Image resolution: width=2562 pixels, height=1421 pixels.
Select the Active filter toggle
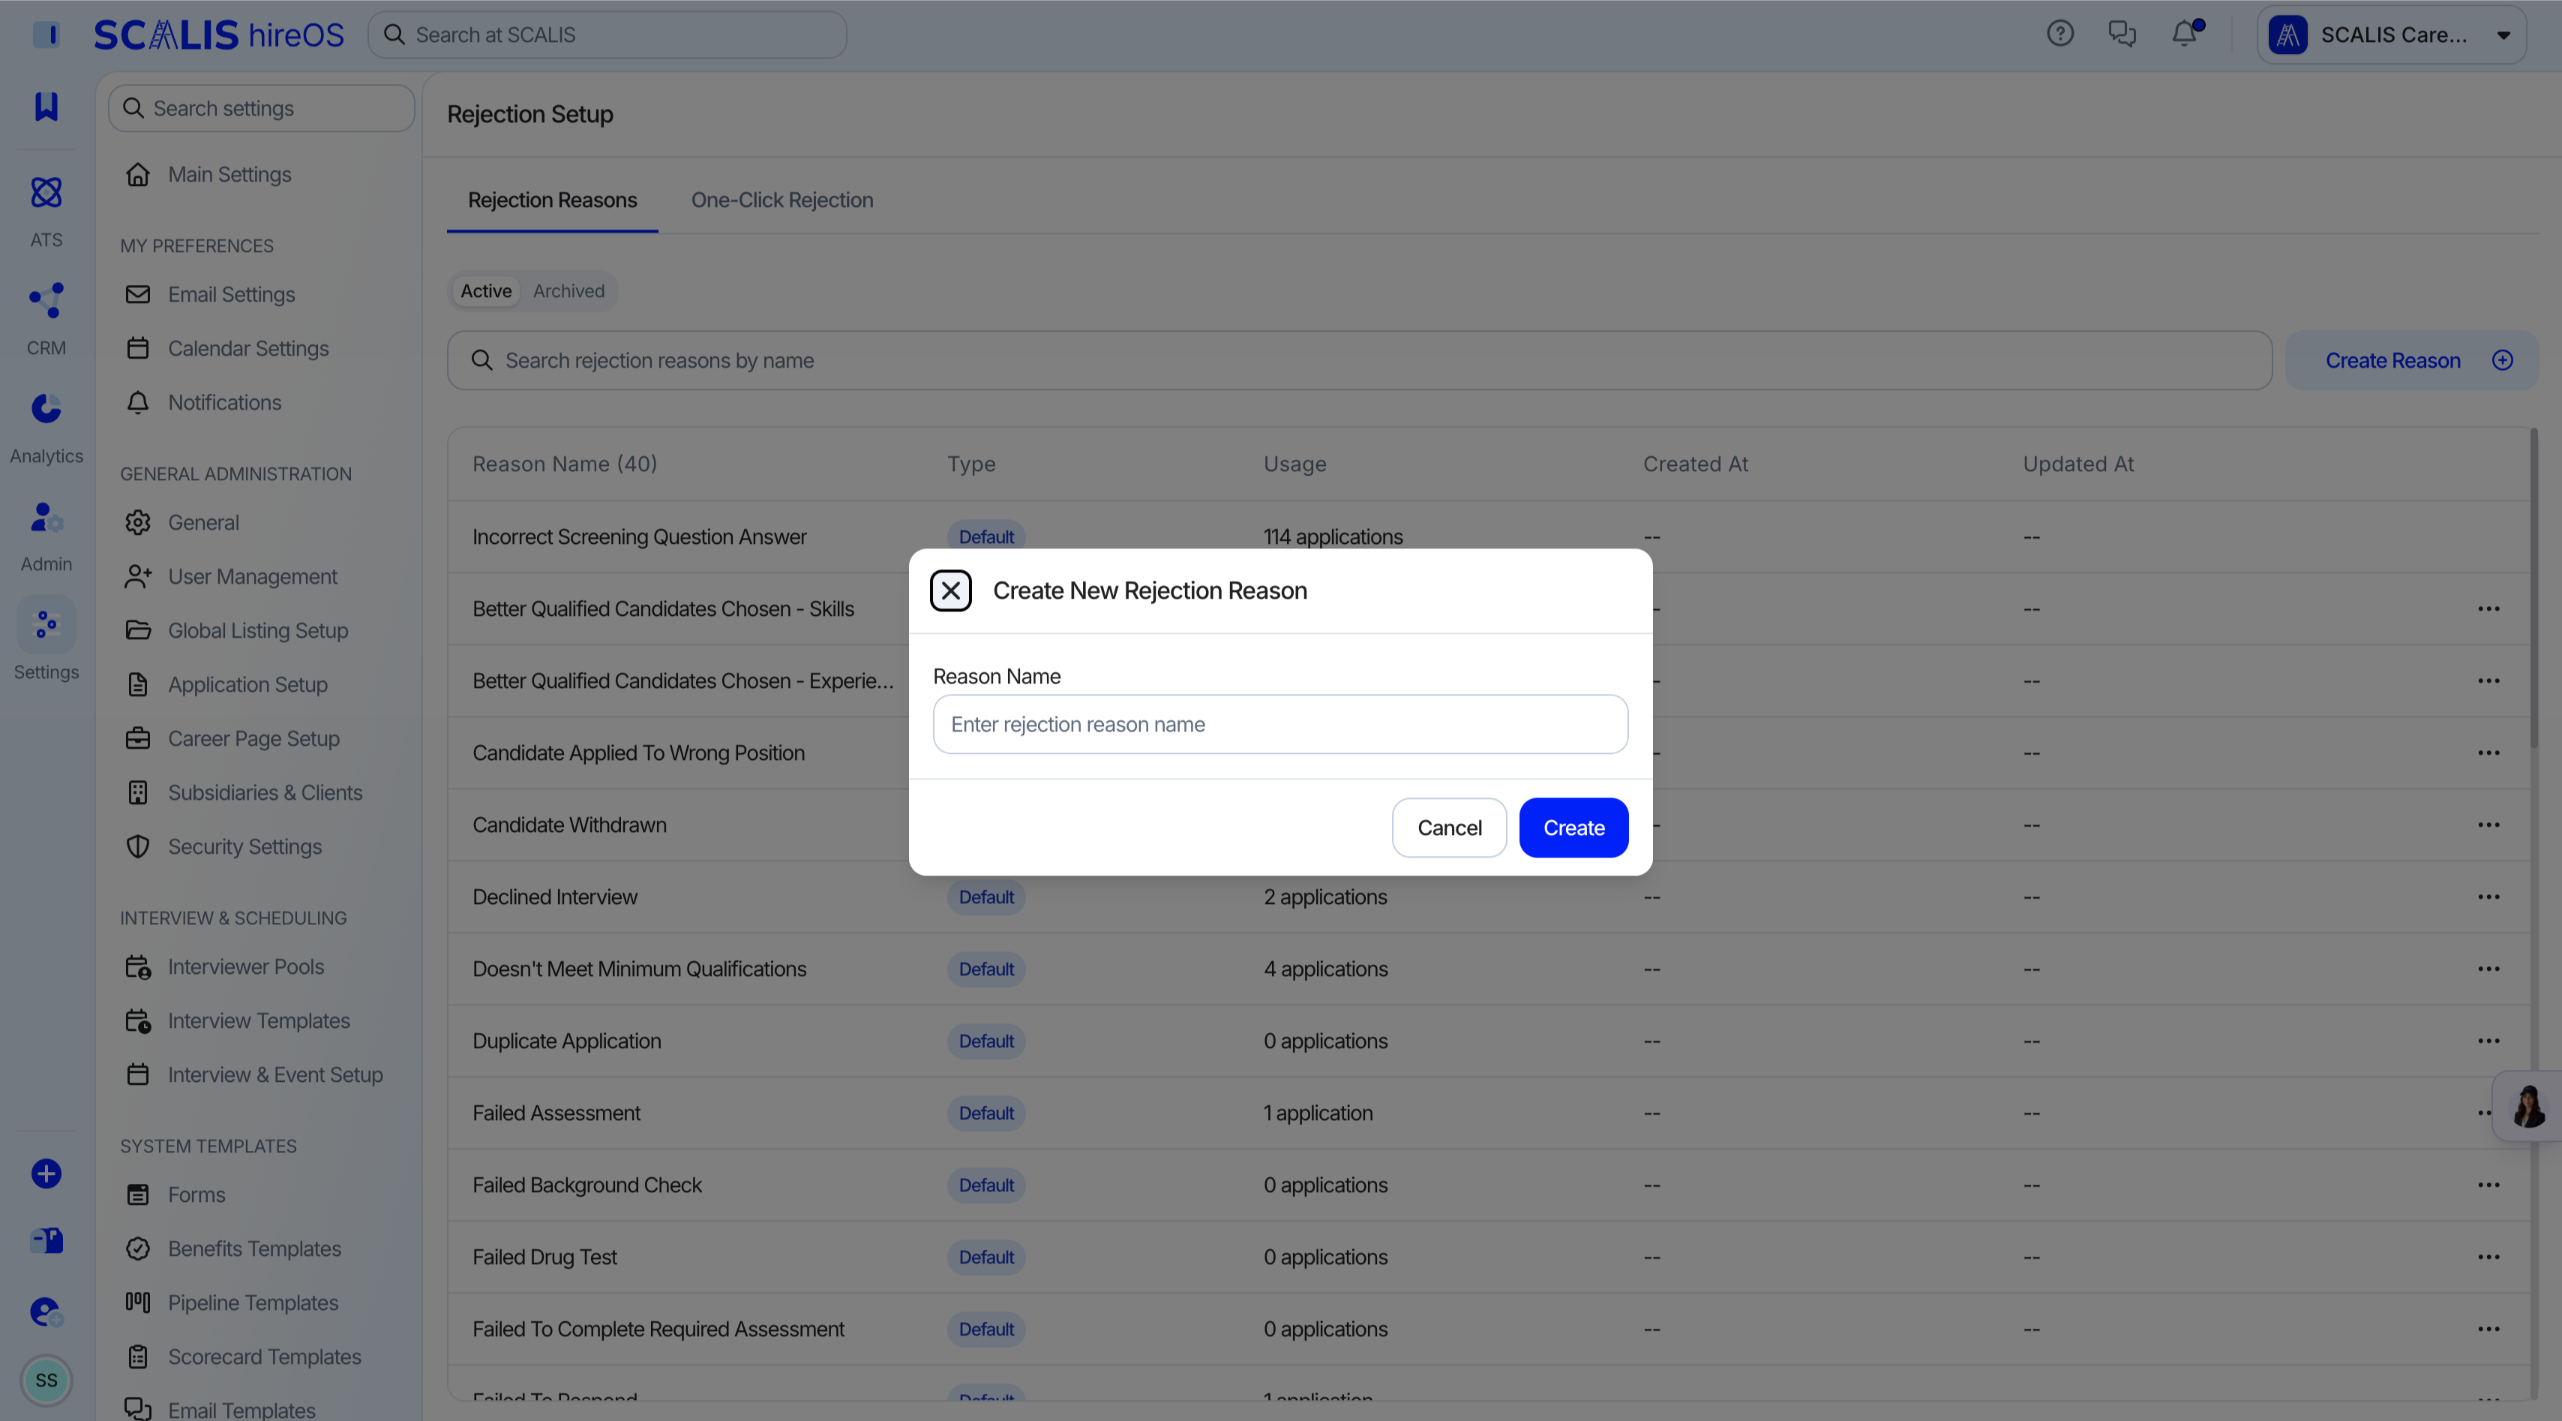[486, 291]
